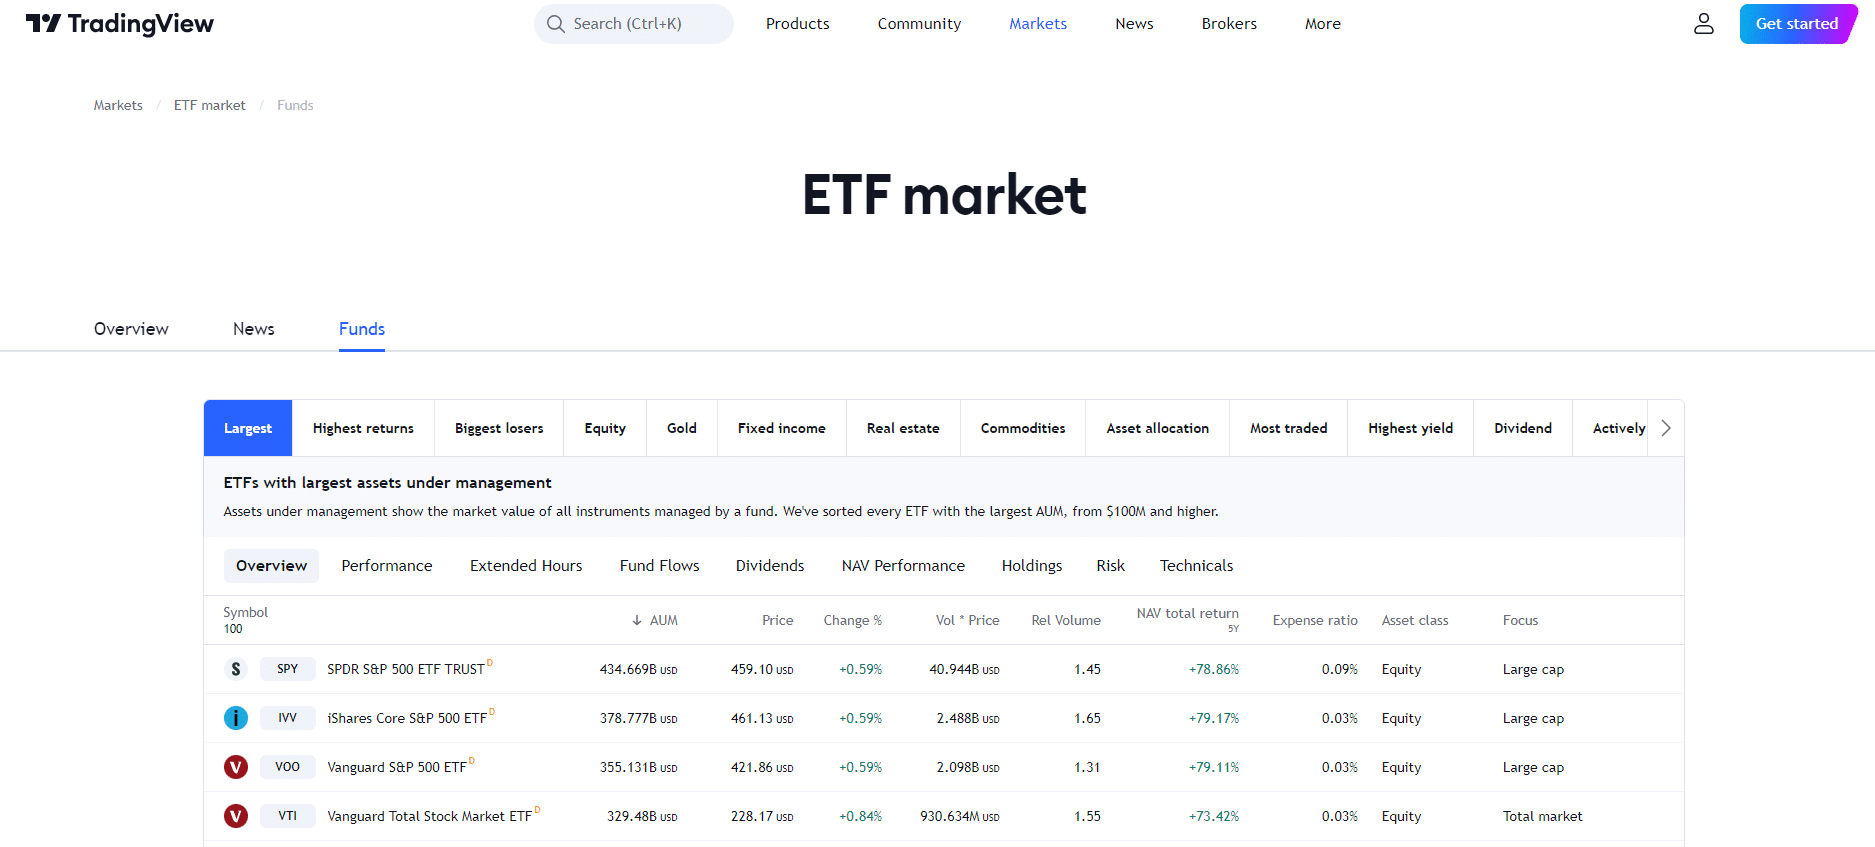Switch to the News page tab

tap(253, 329)
